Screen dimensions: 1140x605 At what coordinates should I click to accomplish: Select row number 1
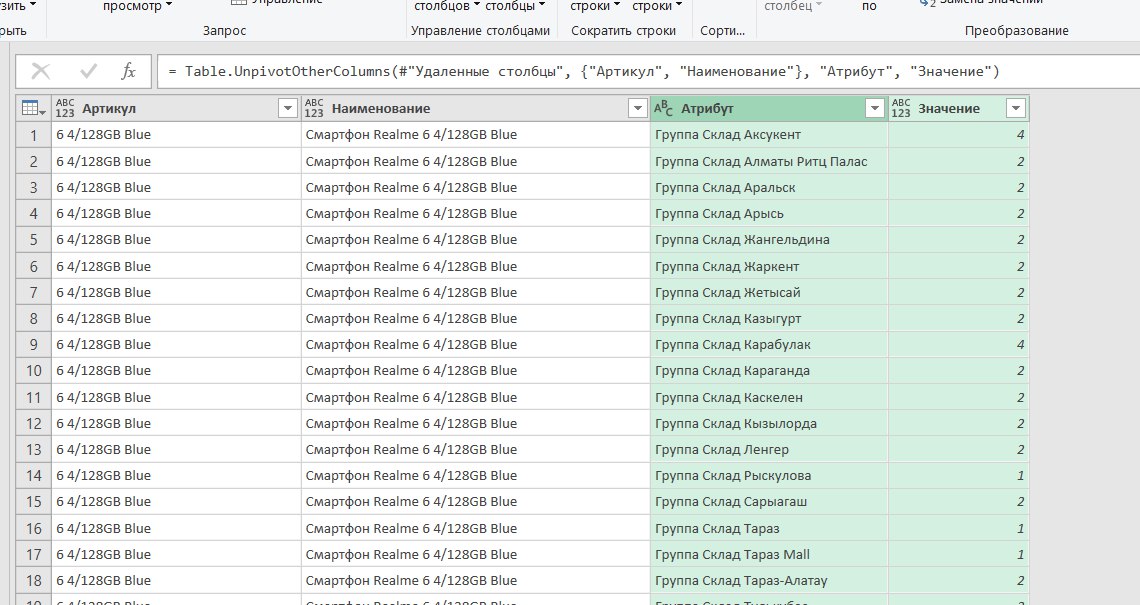[x=33, y=135]
